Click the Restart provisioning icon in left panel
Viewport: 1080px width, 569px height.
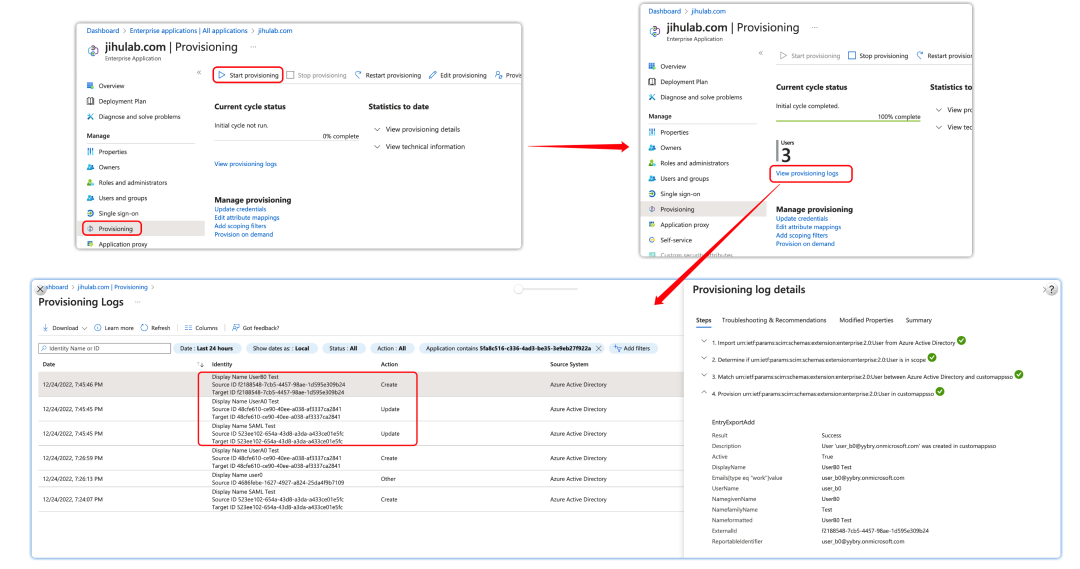358,75
